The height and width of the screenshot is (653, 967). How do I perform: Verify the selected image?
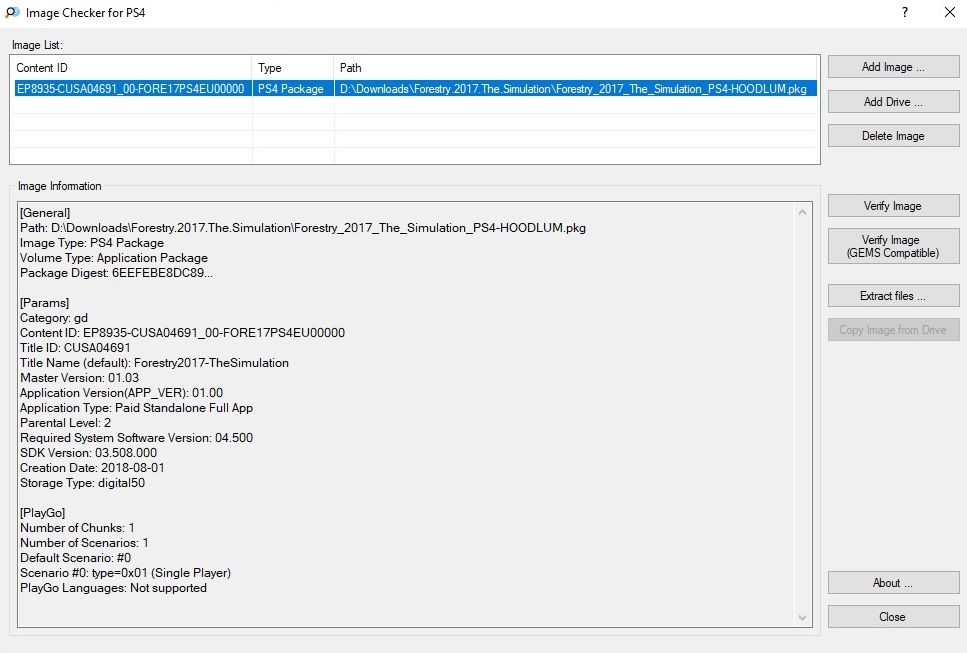(893, 206)
